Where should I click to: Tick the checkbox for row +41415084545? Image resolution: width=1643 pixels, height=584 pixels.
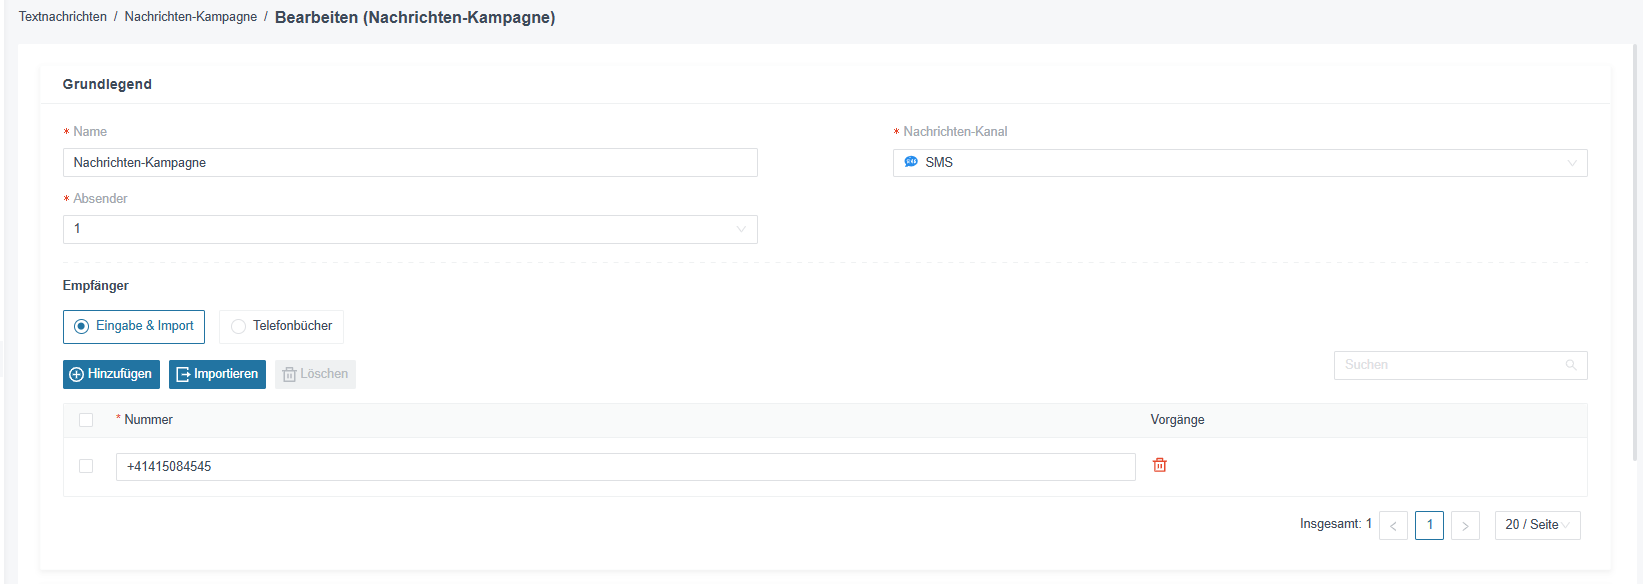click(86, 466)
